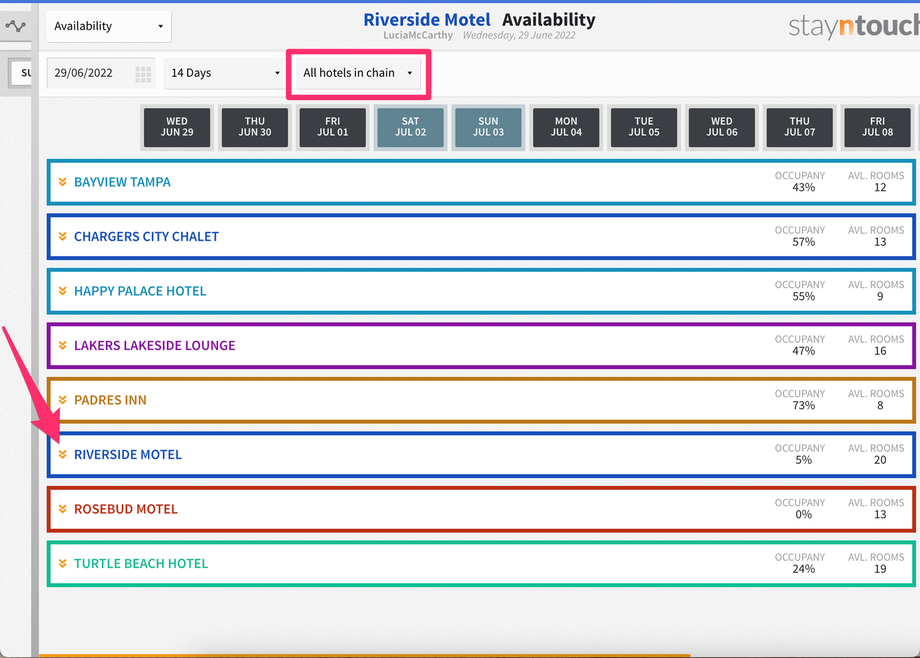The width and height of the screenshot is (920, 658).
Task: Click Padres Inn 73% occupancy value
Action: coord(803,406)
